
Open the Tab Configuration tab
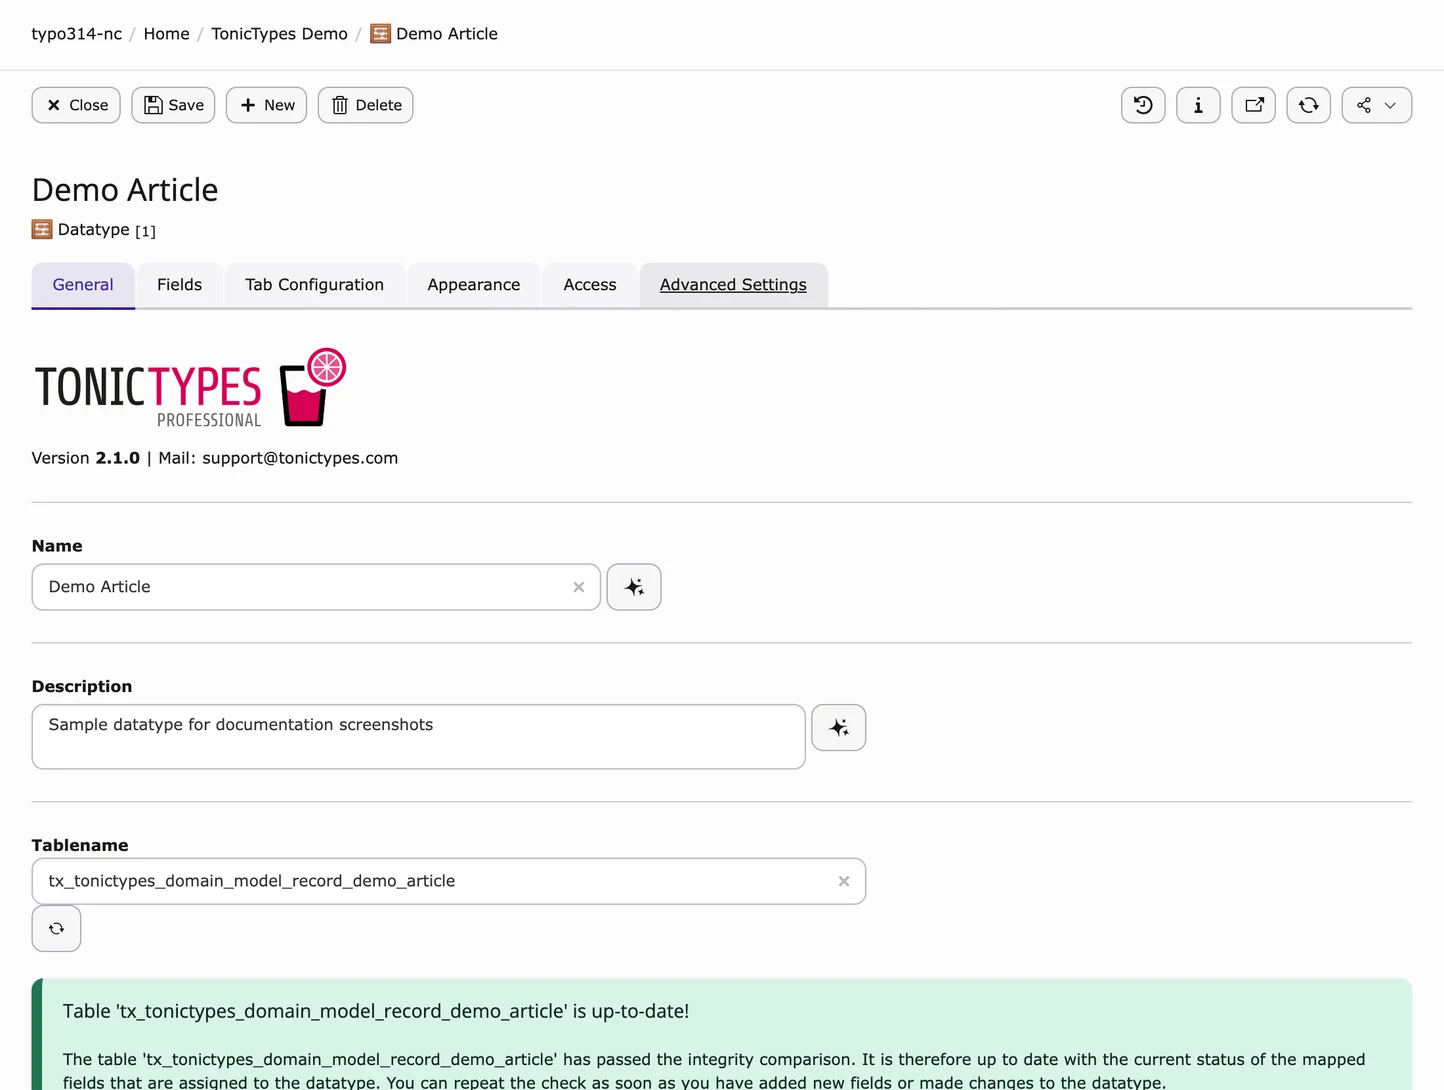pos(314,285)
